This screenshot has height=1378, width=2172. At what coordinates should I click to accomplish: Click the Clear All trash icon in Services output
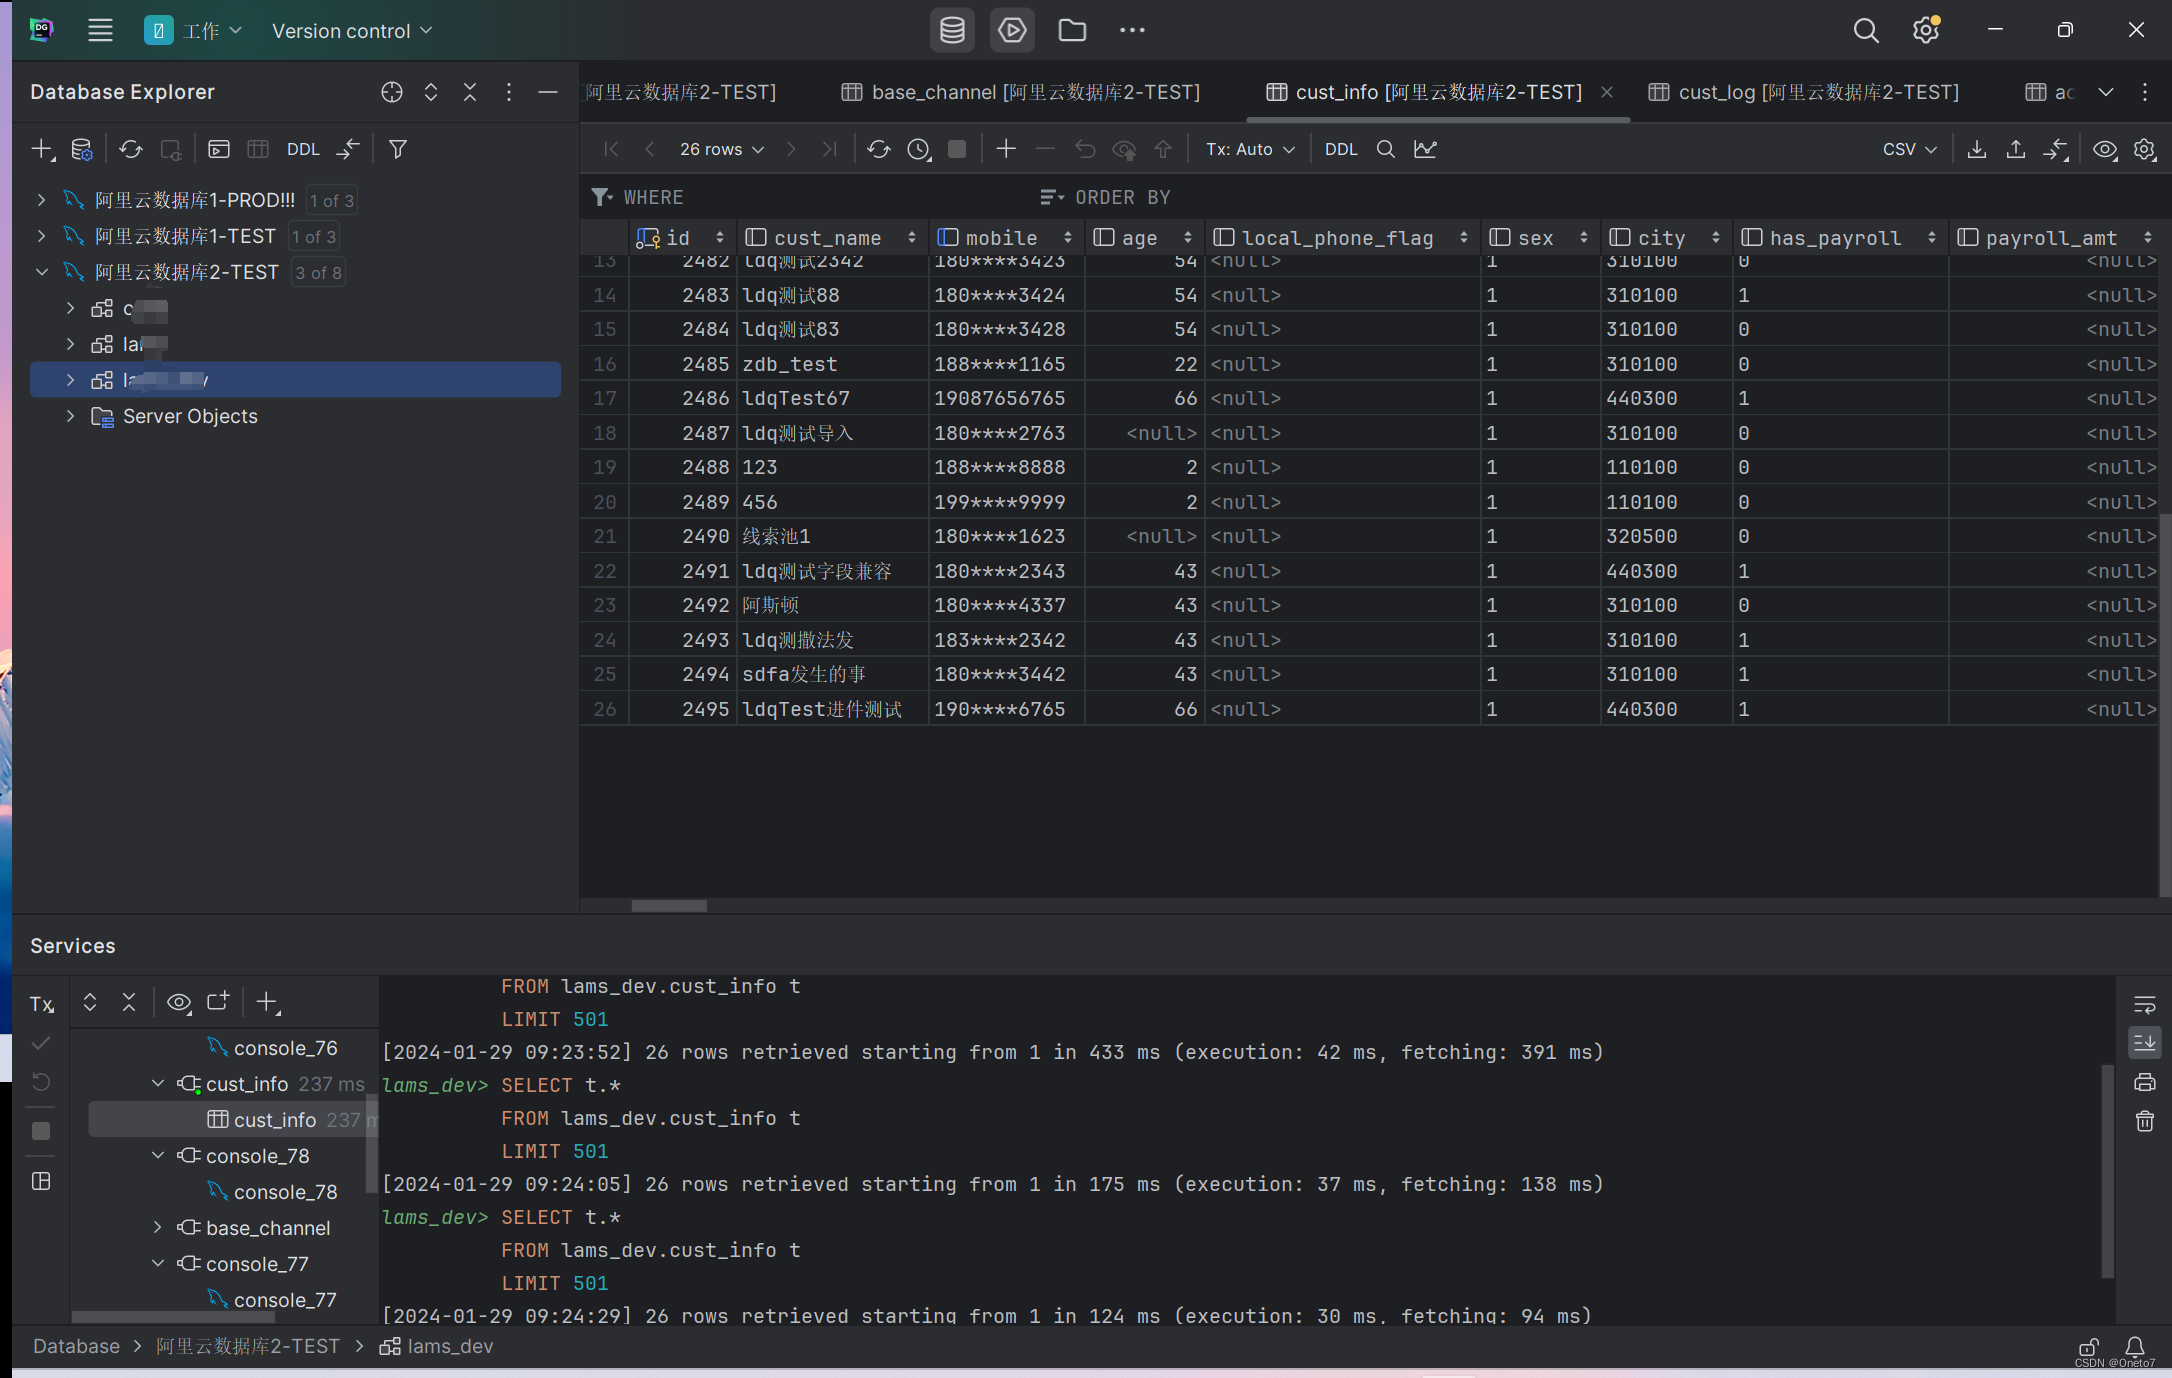2144,1121
